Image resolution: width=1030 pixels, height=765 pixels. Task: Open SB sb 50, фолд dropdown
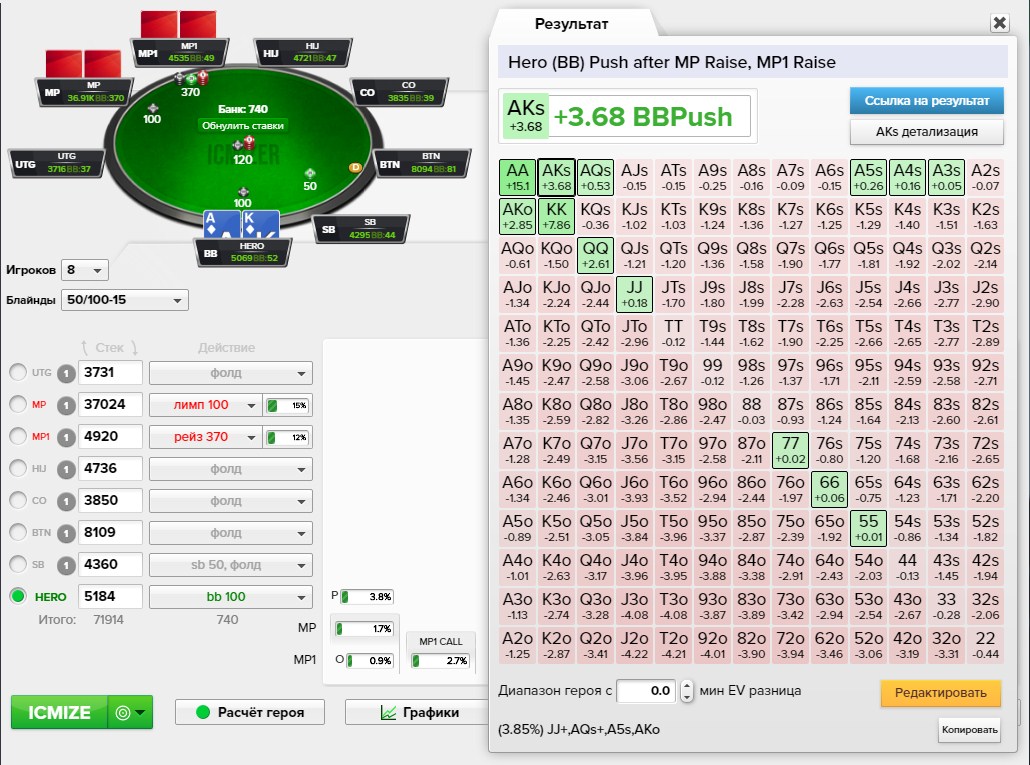pos(231,565)
